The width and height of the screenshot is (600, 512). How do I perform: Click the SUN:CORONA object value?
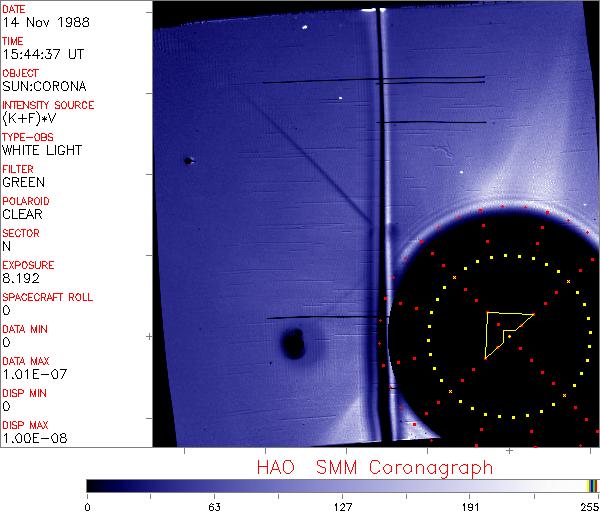click(x=43, y=87)
